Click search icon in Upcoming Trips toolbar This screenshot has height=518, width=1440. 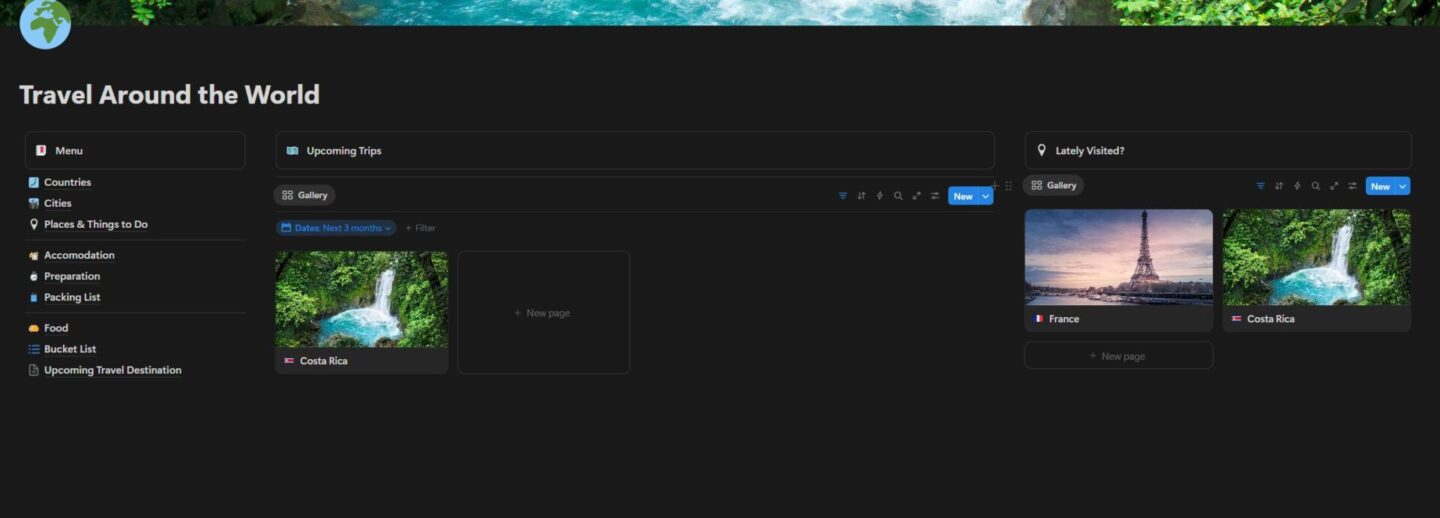pyautogui.click(x=898, y=196)
